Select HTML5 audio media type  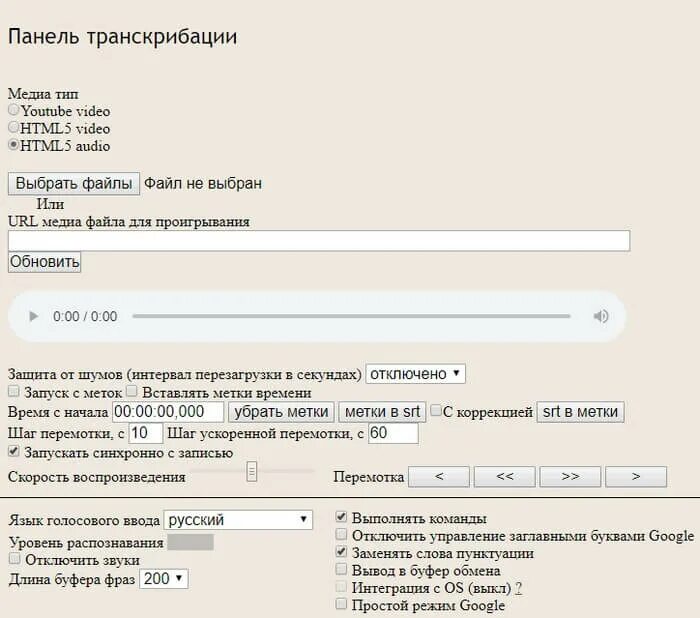pos(14,145)
